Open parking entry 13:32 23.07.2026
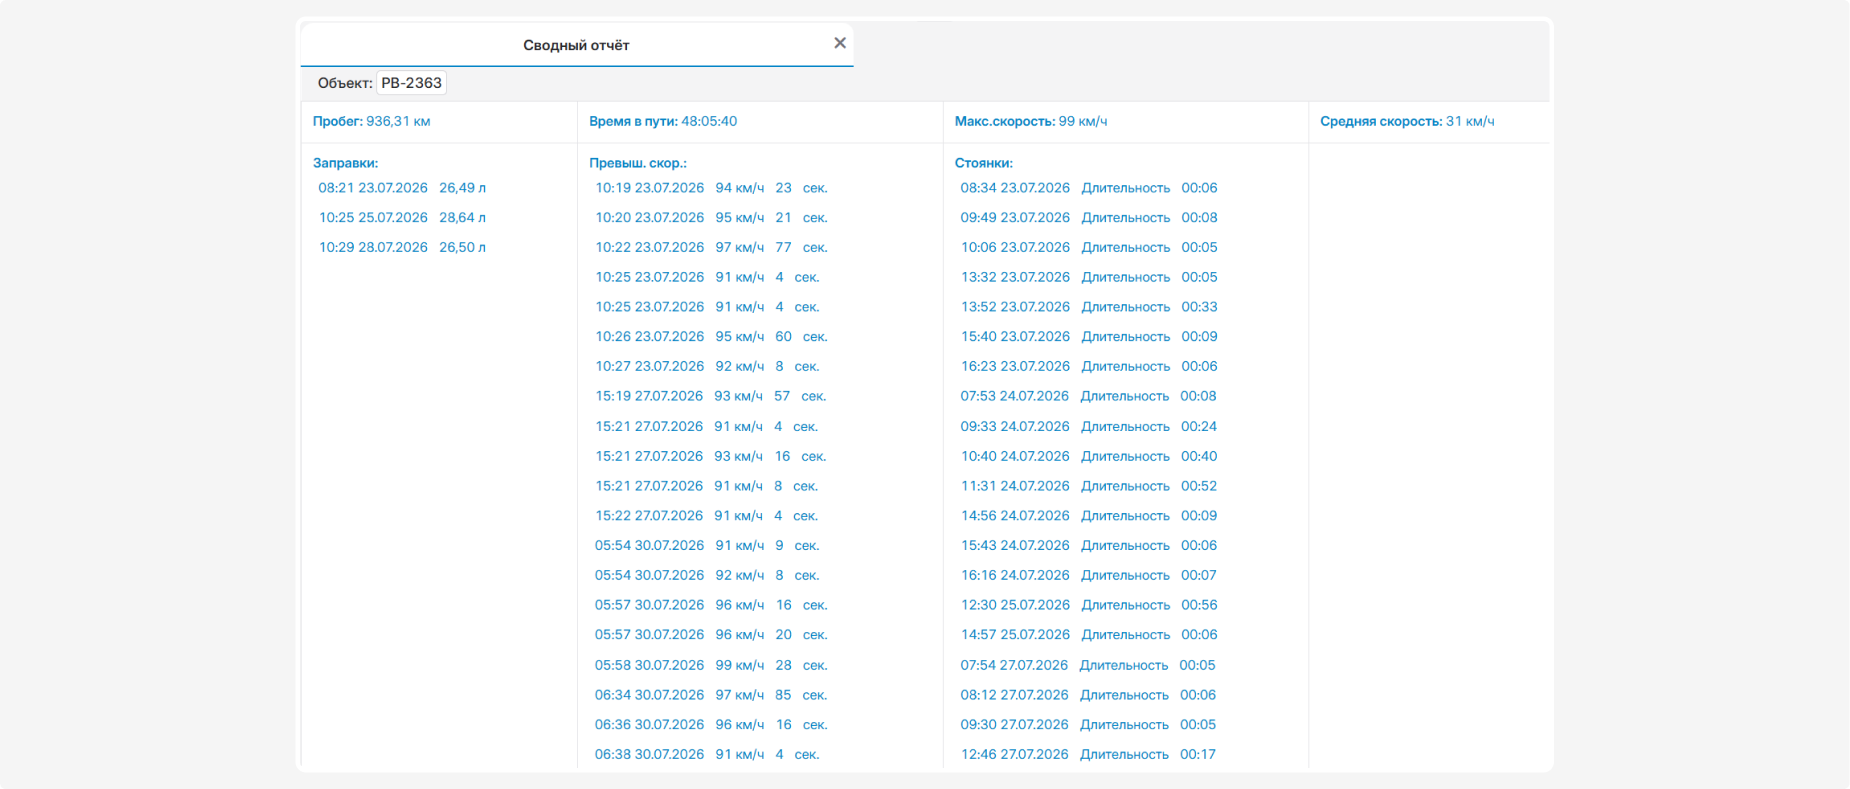Screen dimensions: 1850x789 point(1089,277)
